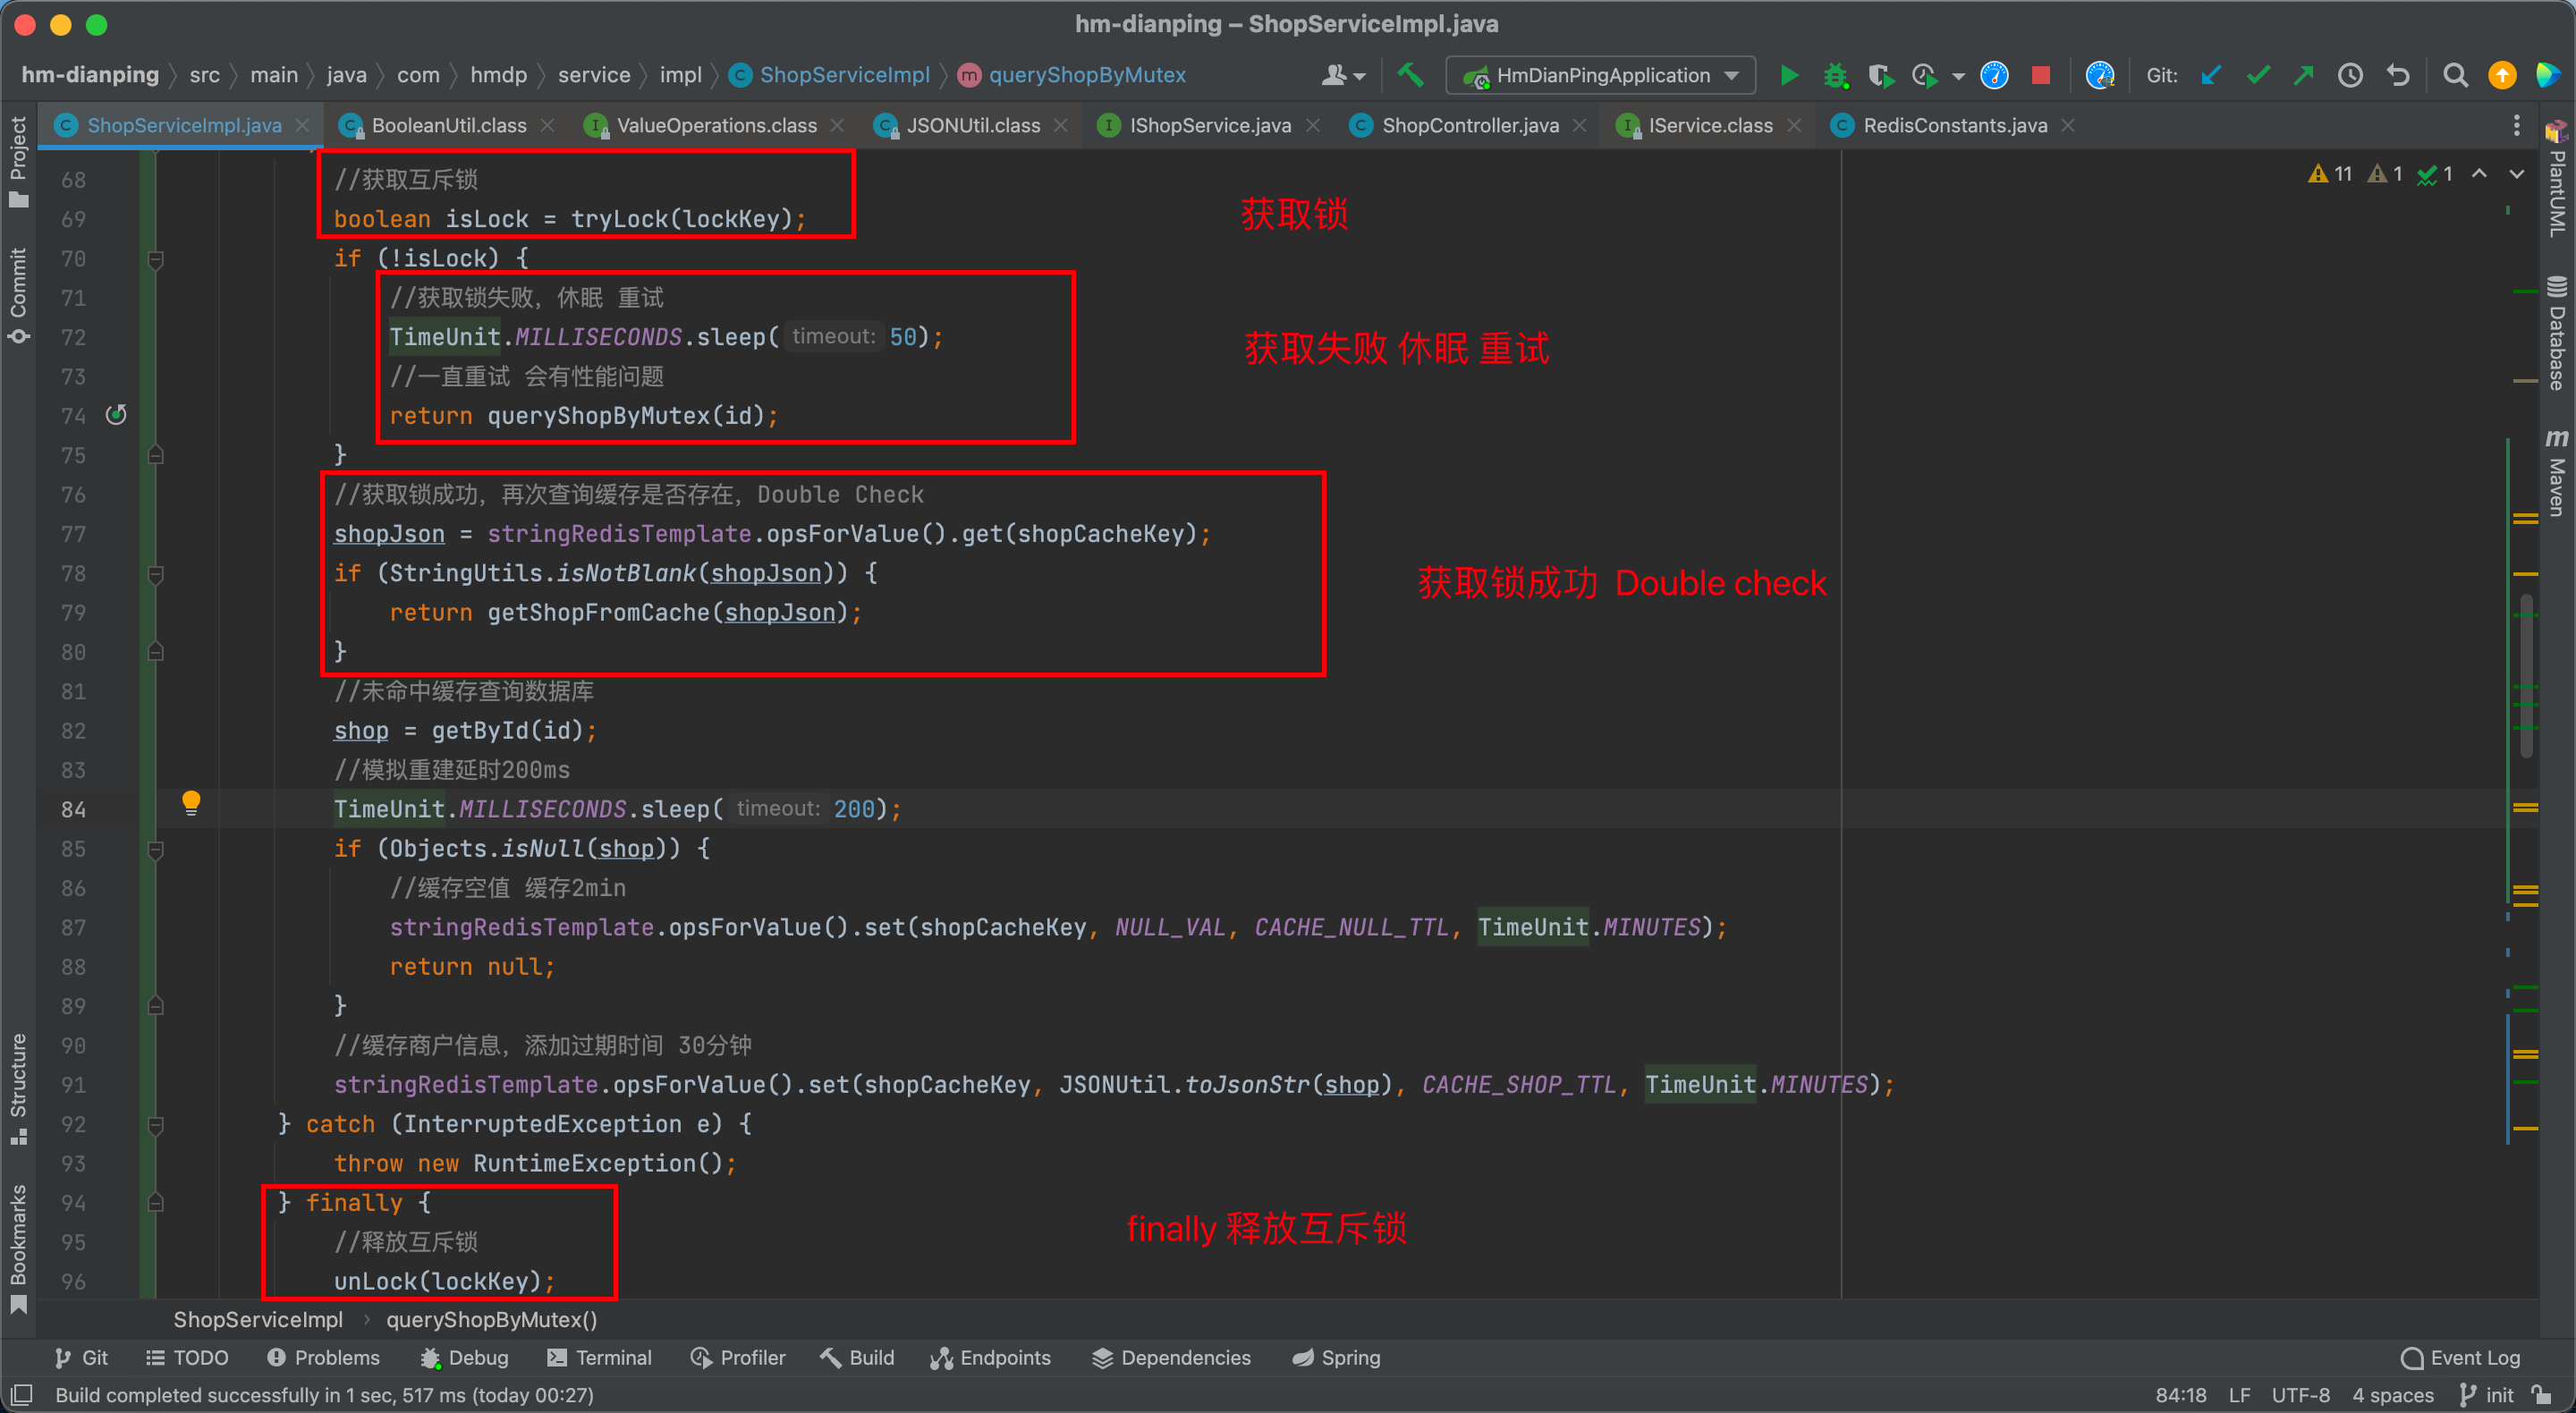Show intention actions yellow lightbulb on line 84

tap(191, 802)
